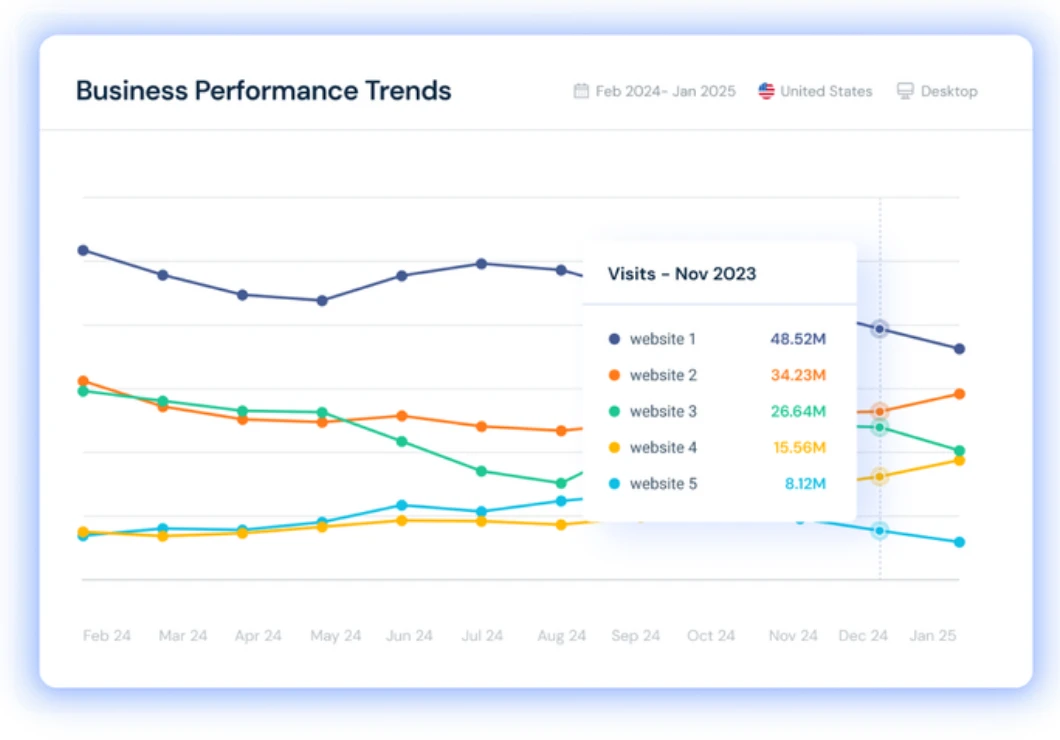Viewport: 1060px width, 740px height.
Task: Click the United States flag icon
Action: click(766, 91)
